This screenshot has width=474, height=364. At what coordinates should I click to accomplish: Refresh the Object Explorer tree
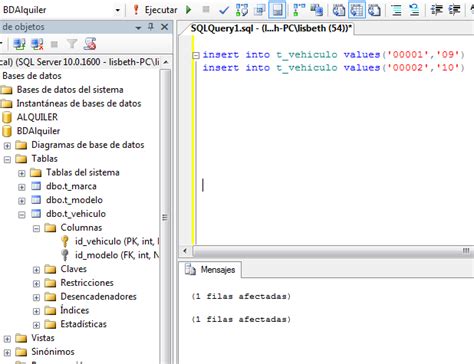(x=90, y=44)
